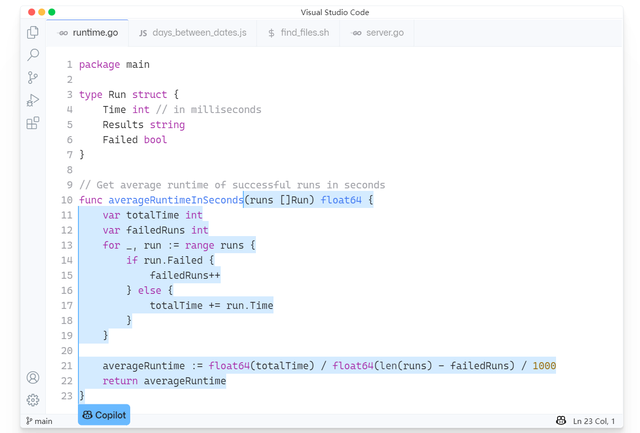Click 'else' keyword on line 16
Screen dimensions: 640x433
[149, 291]
